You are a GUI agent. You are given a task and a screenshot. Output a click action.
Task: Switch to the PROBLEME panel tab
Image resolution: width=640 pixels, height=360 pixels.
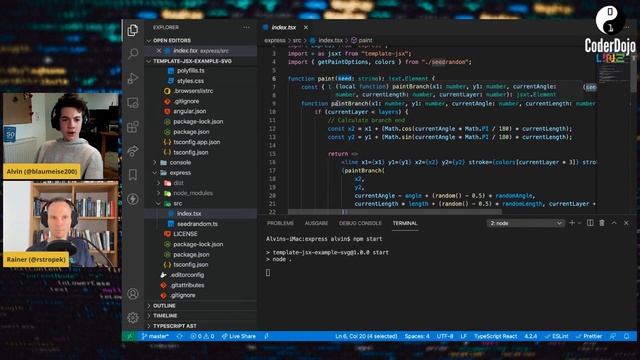pos(280,223)
